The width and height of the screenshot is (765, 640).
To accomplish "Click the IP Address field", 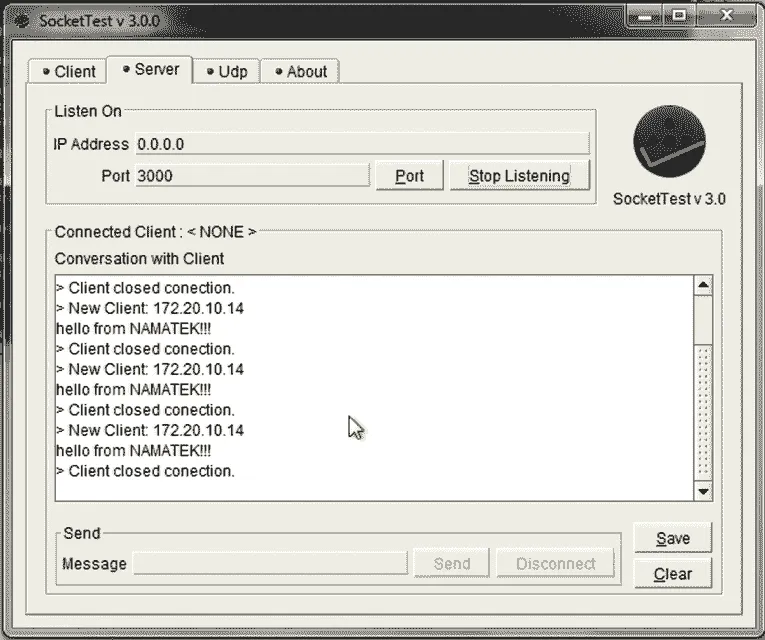I will pyautogui.click(x=362, y=144).
